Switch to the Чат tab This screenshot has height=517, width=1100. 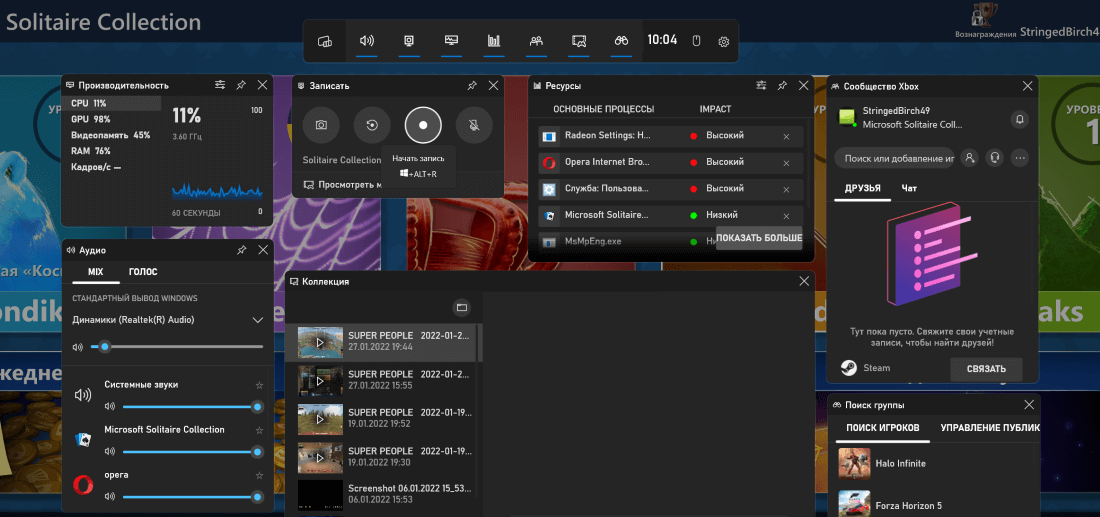pyautogui.click(x=909, y=188)
